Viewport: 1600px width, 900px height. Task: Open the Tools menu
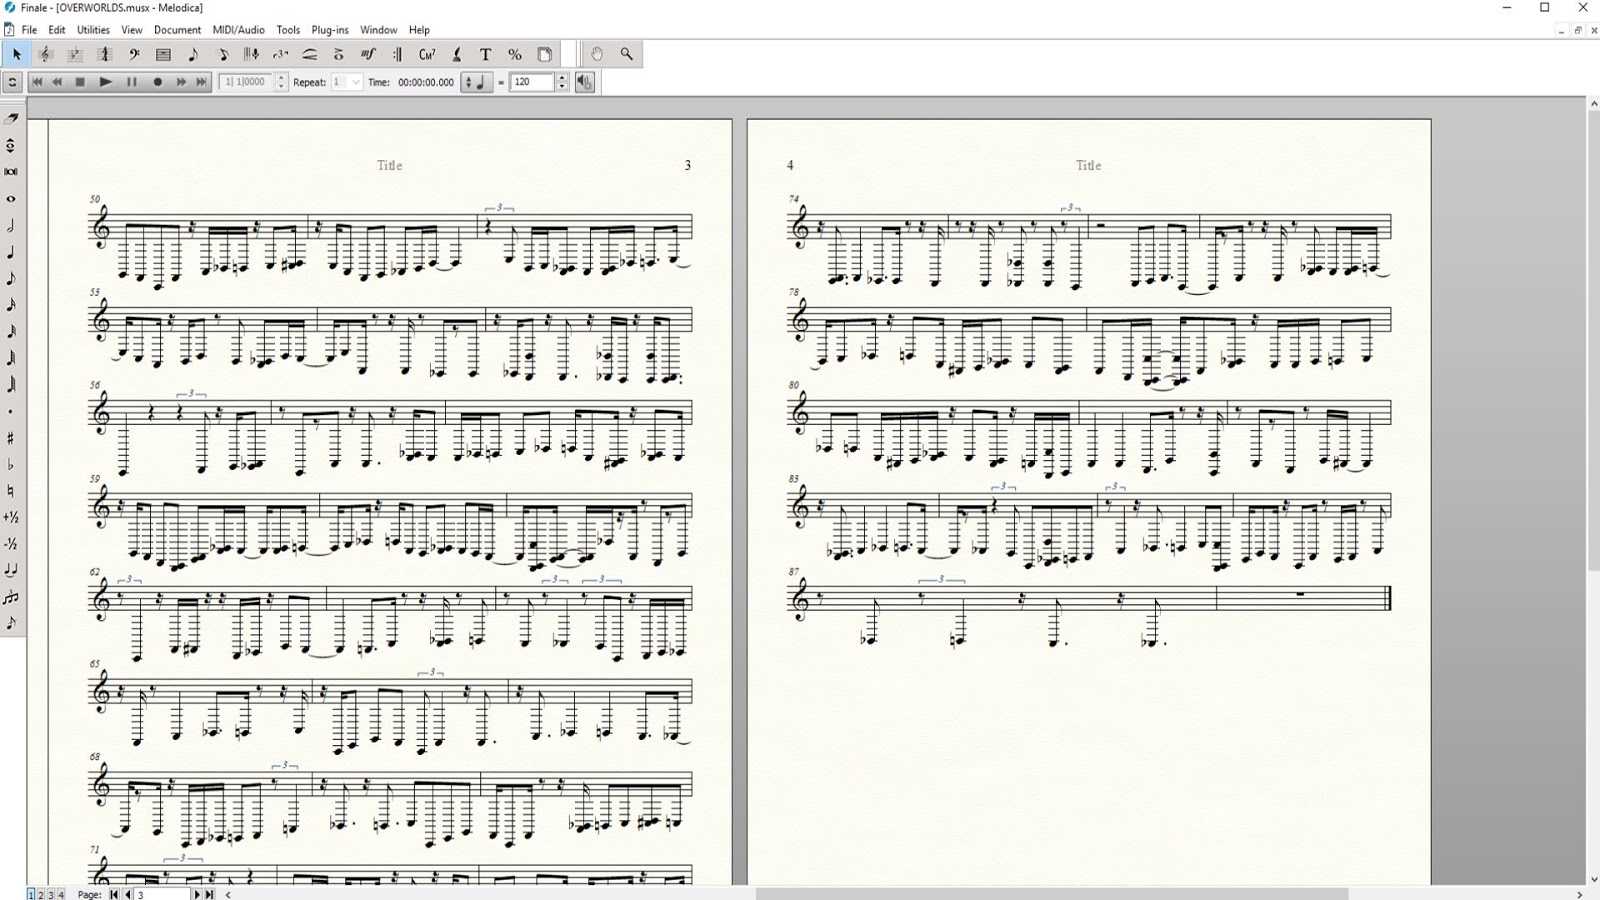(288, 30)
